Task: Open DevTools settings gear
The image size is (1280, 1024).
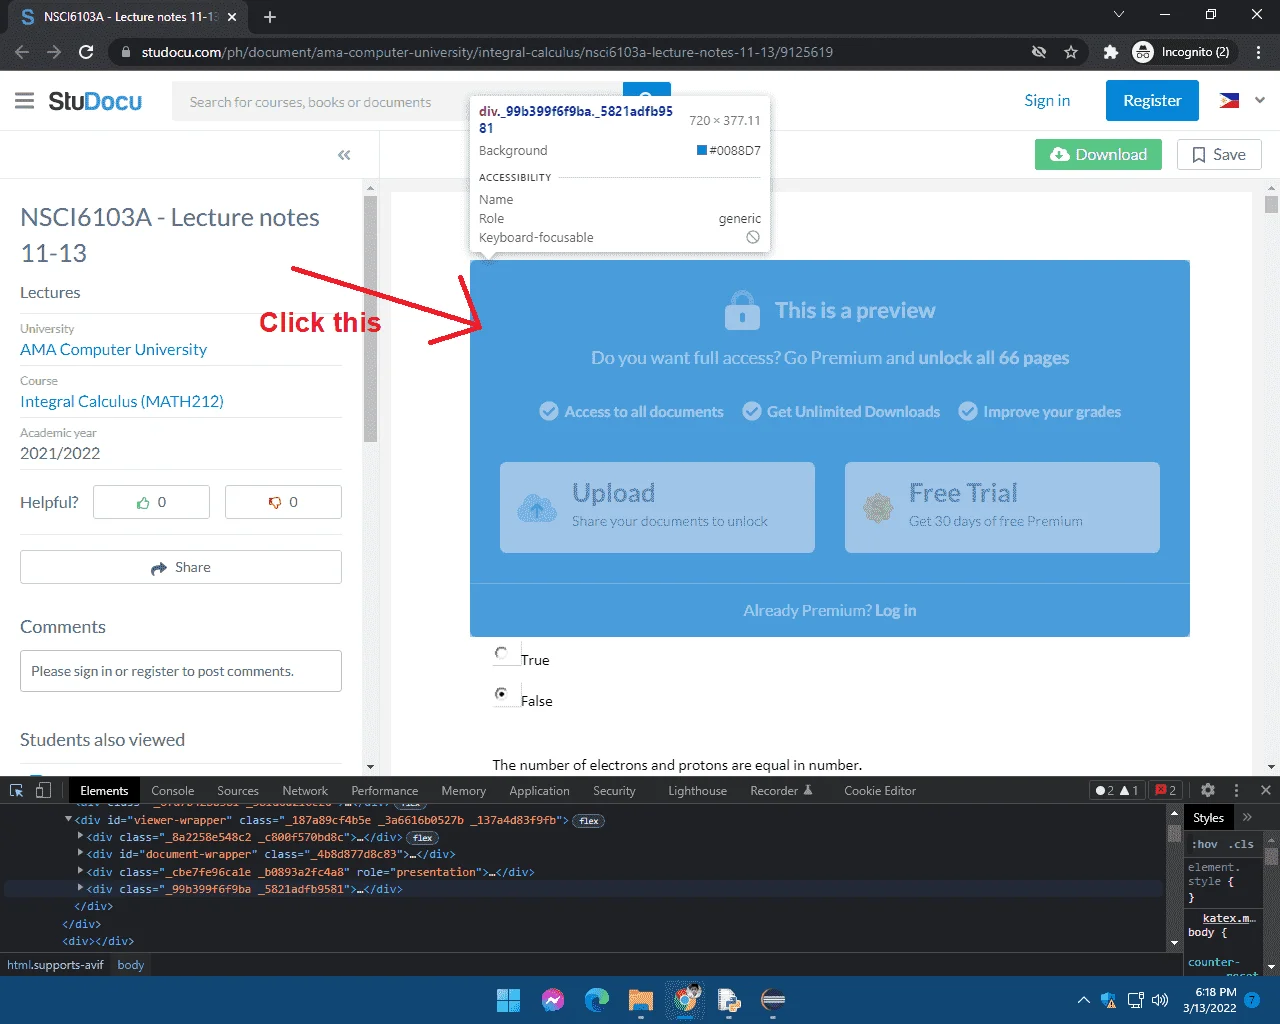Action: (x=1207, y=790)
